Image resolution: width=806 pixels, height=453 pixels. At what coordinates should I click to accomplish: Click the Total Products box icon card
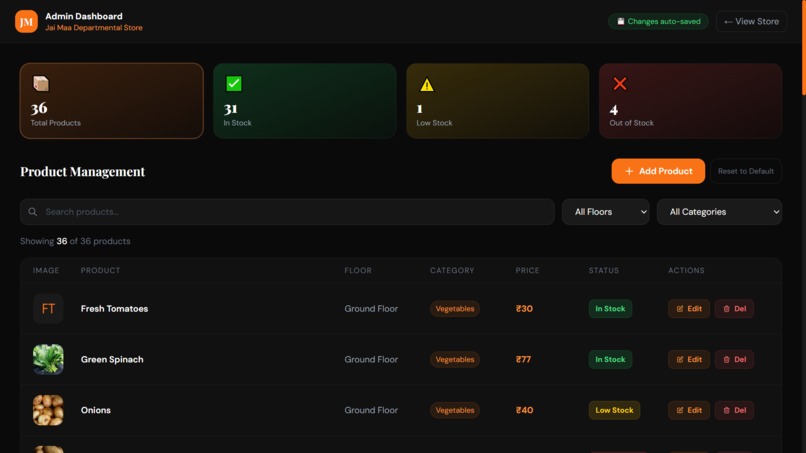coord(112,101)
